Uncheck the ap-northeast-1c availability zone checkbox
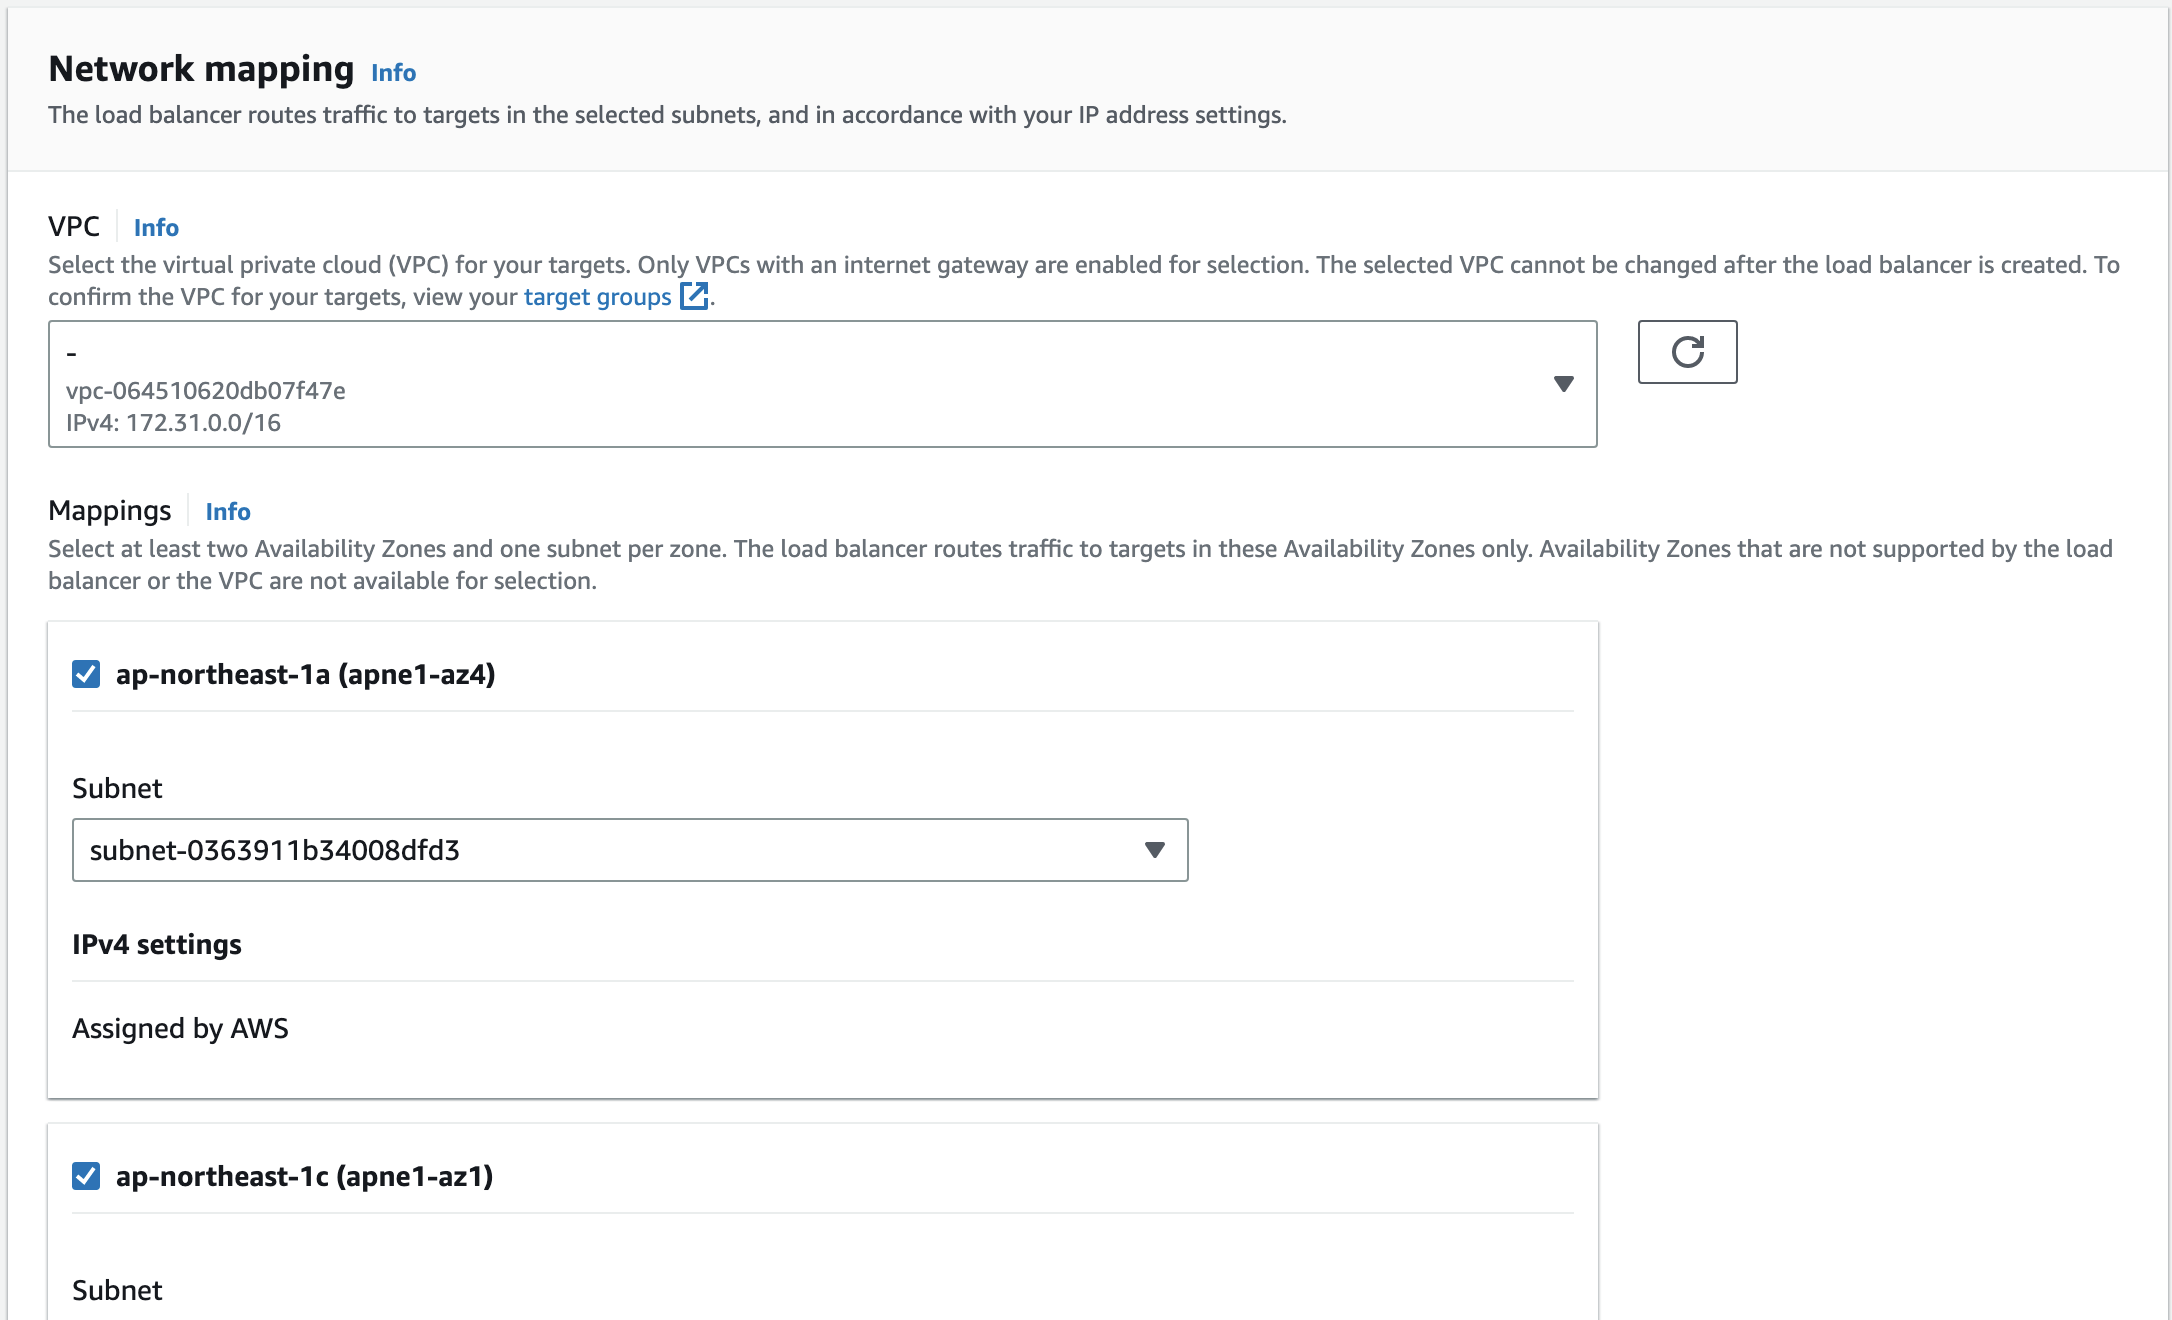Viewport: 2172px width, 1320px height. coord(86,1176)
